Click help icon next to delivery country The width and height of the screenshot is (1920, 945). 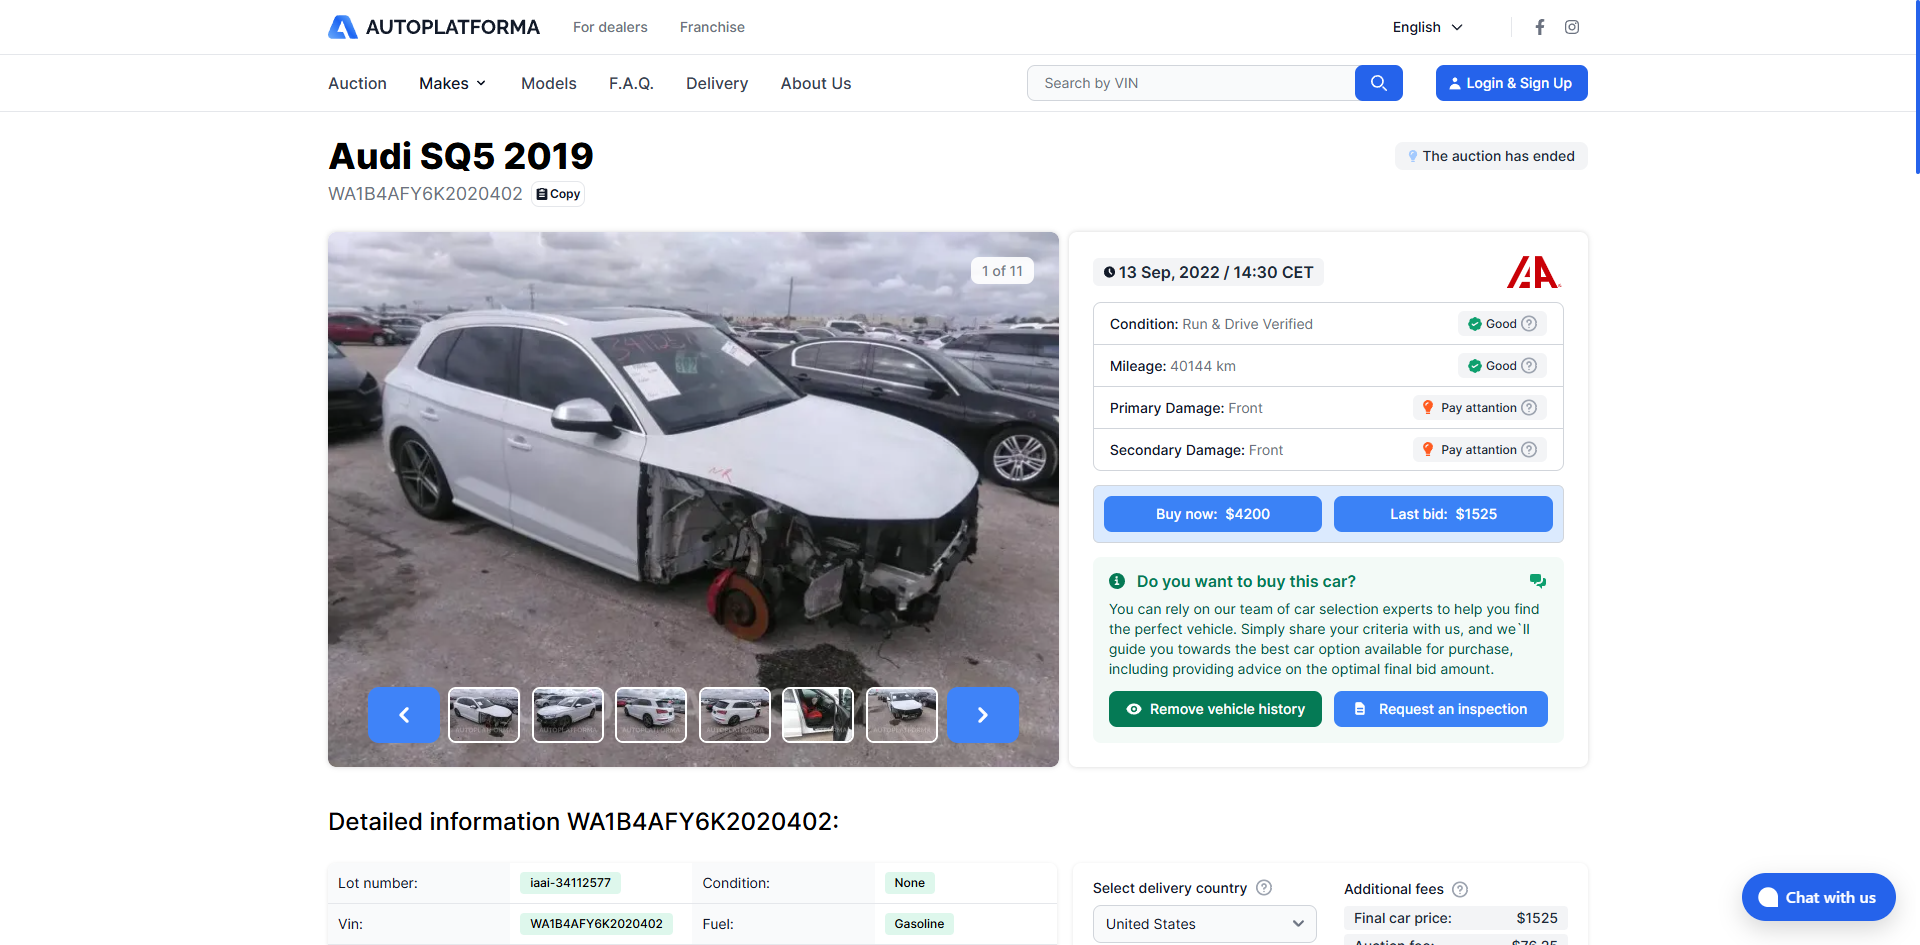point(1264,888)
